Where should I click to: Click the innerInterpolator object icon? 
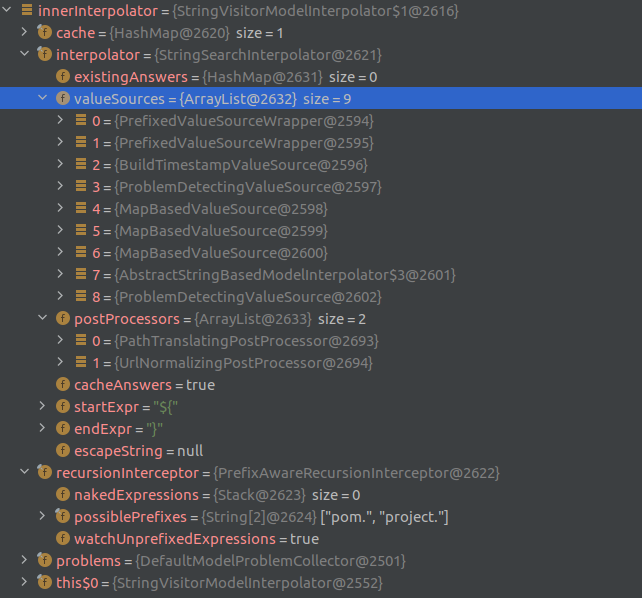(27, 10)
